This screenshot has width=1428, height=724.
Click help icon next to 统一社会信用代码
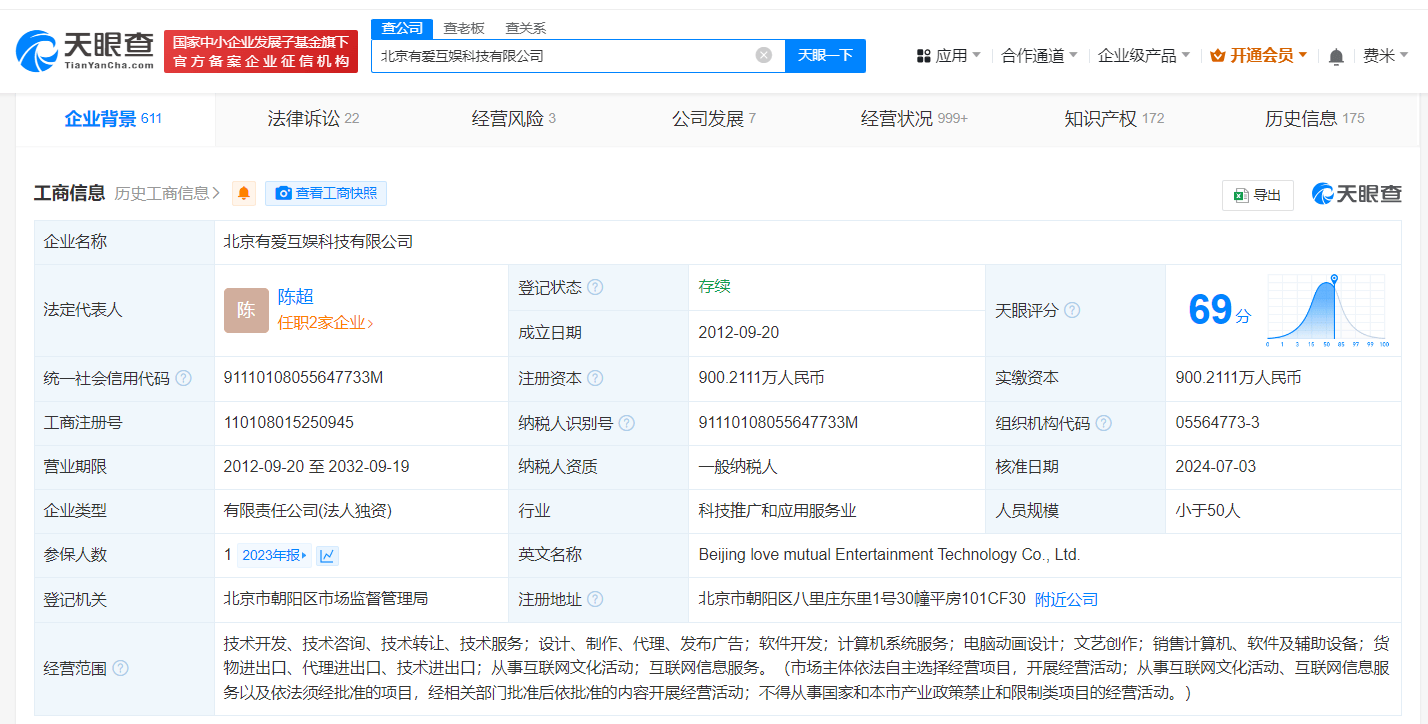pyautogui.click(x=184, y=378)
